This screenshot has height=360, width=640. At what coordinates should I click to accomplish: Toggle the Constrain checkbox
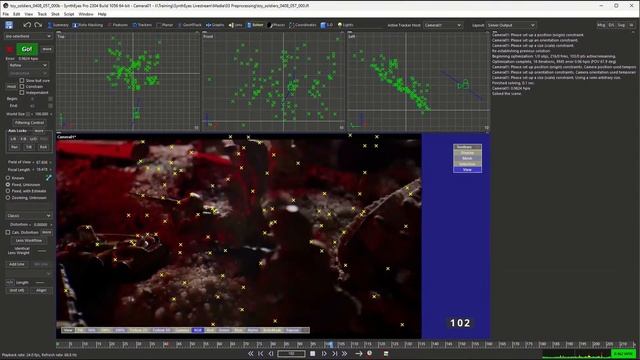(x=22, y=87)
